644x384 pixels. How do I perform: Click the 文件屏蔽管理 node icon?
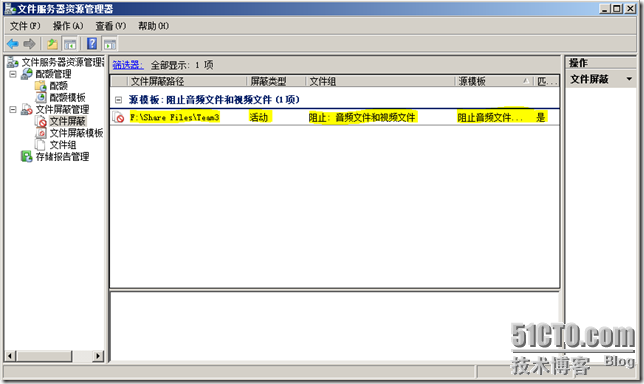click(27, 109)
